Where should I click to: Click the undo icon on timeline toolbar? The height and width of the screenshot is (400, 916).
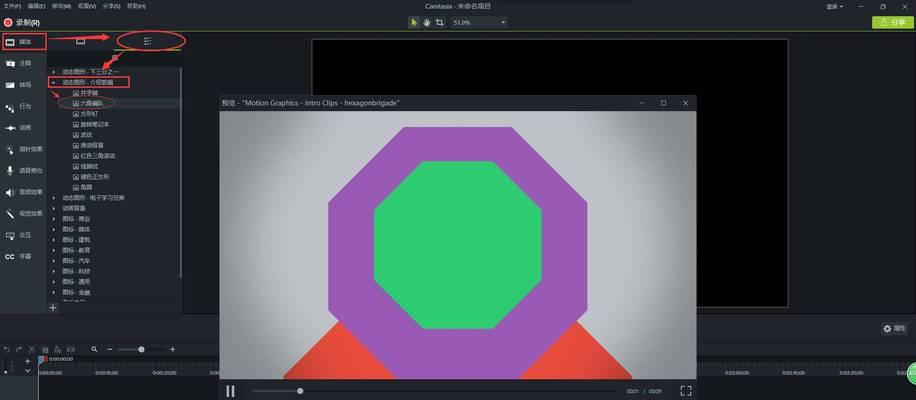pos(6,349)
